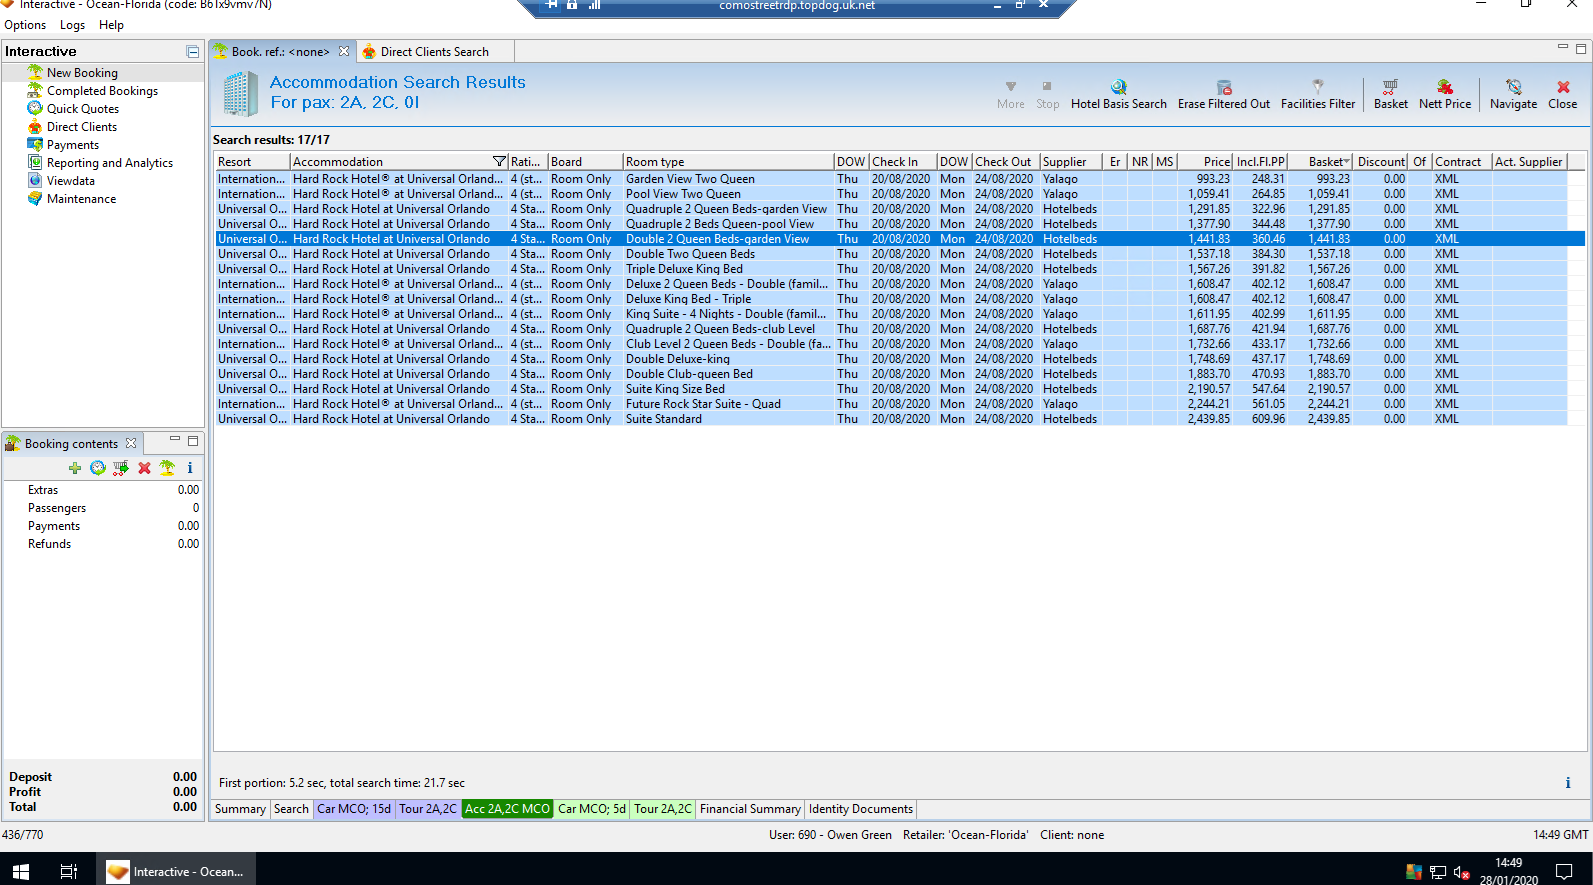The height and width of the screenshot is (885, 1593).
Task: Sort results by the Basket column
Action: tap(1320, 162)
